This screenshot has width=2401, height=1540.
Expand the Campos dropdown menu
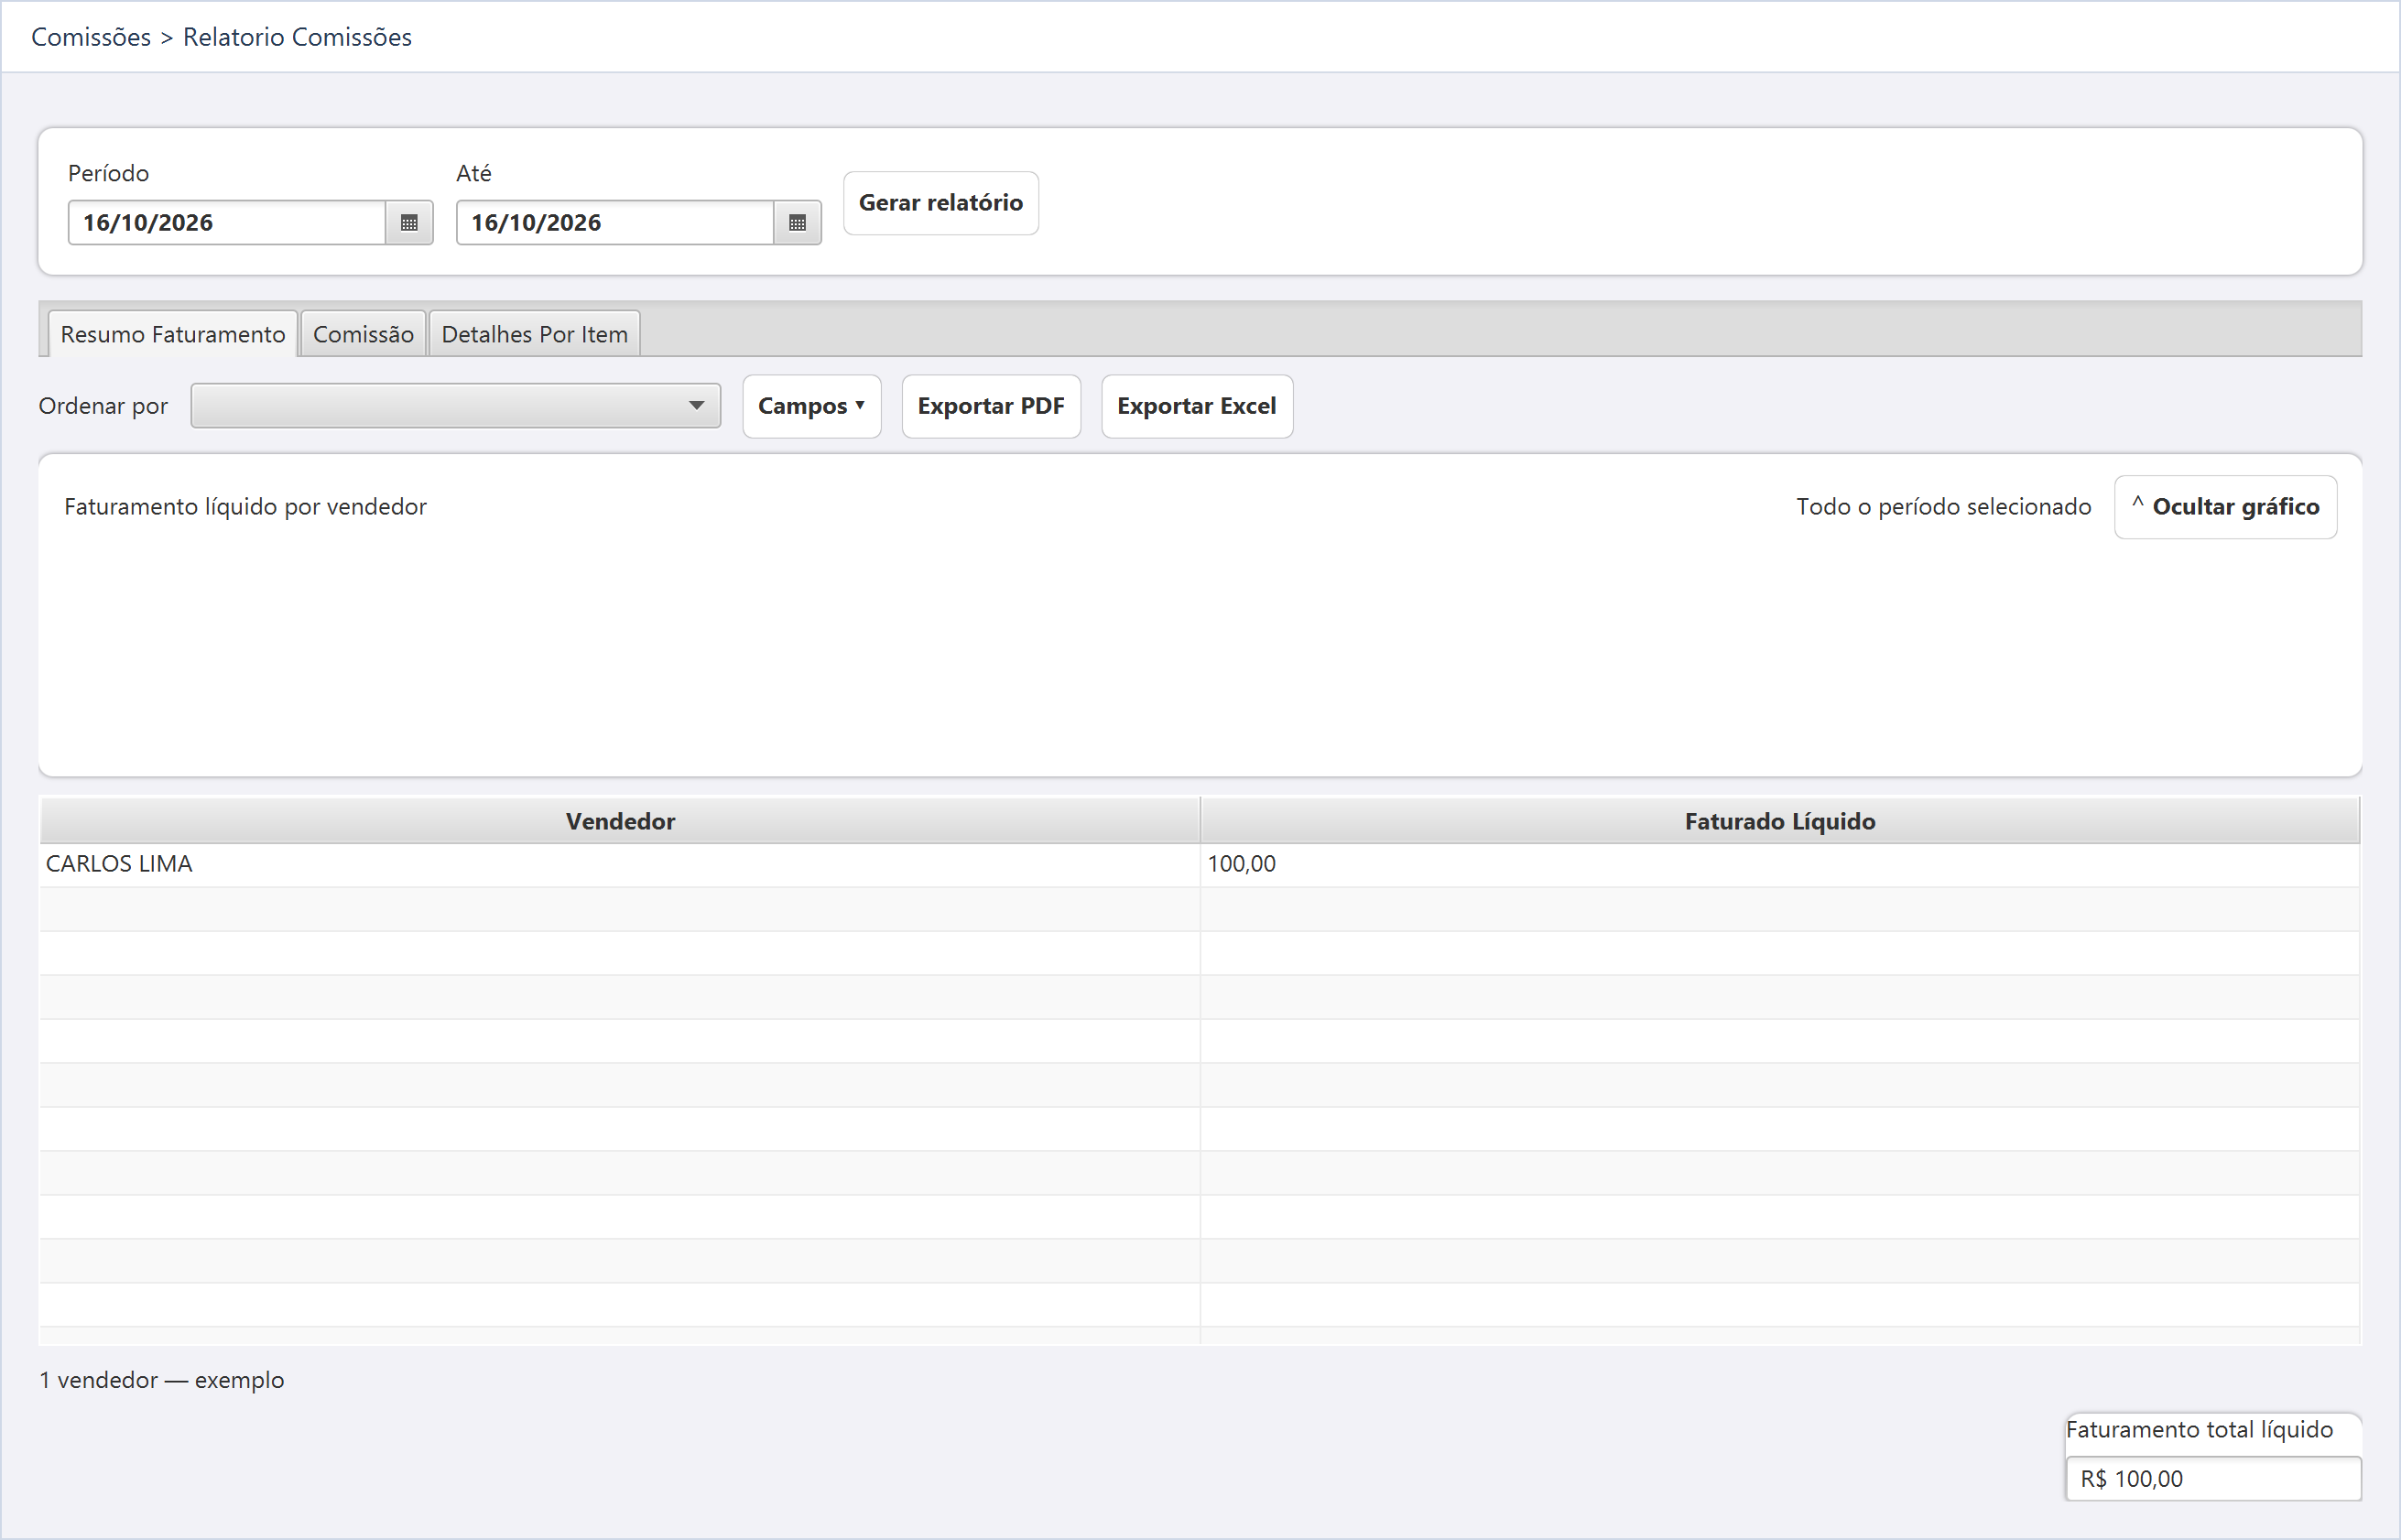pos(811,406)
